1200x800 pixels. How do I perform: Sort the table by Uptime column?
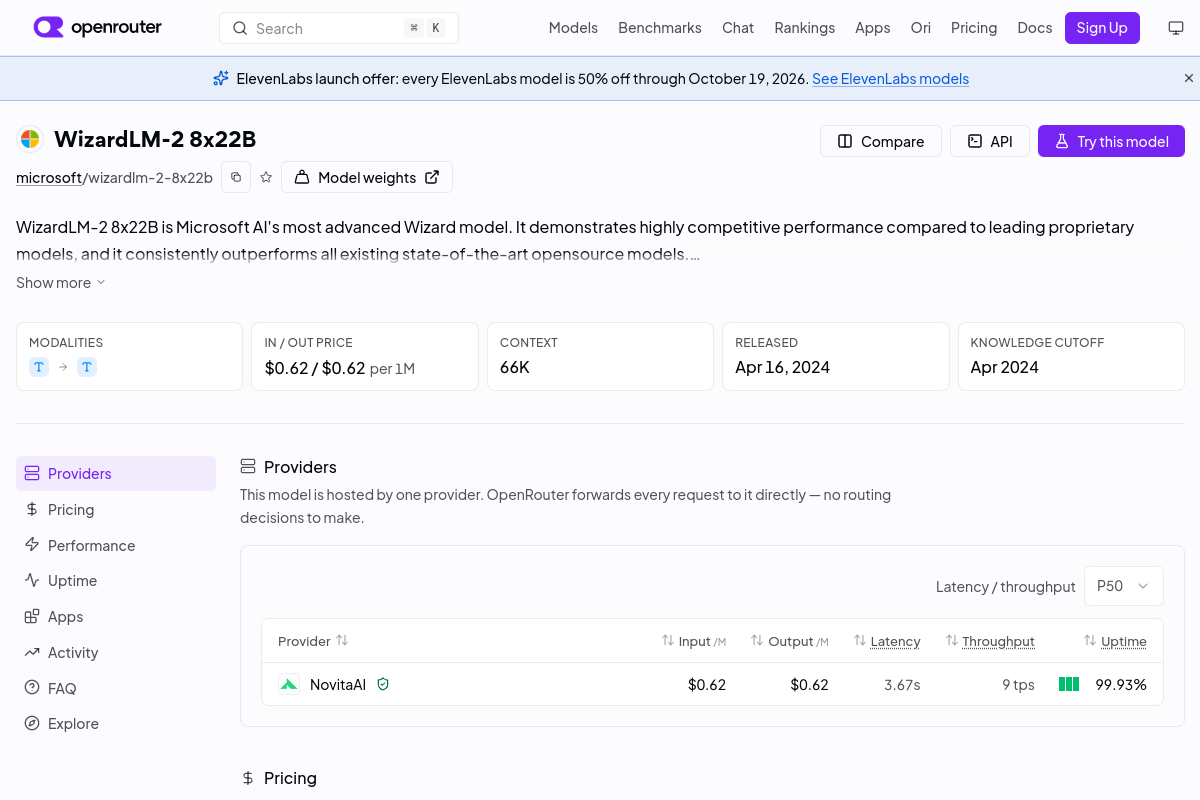(x=1115, y=641)
